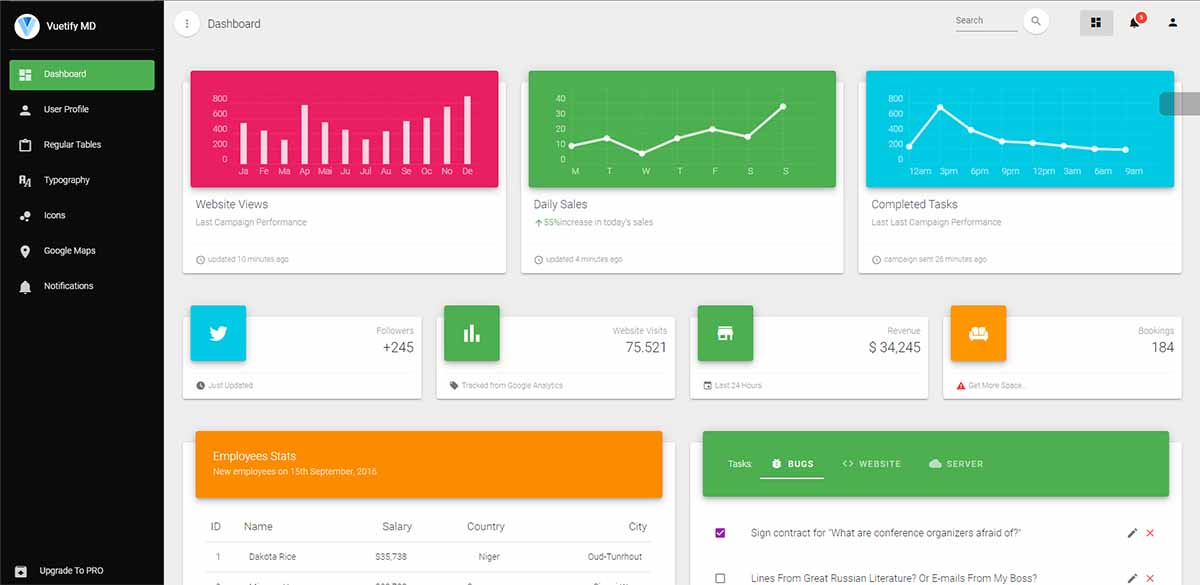
Task: Click the dashboard grid toggle in the top bar
Action: (x=1096, y=22)
